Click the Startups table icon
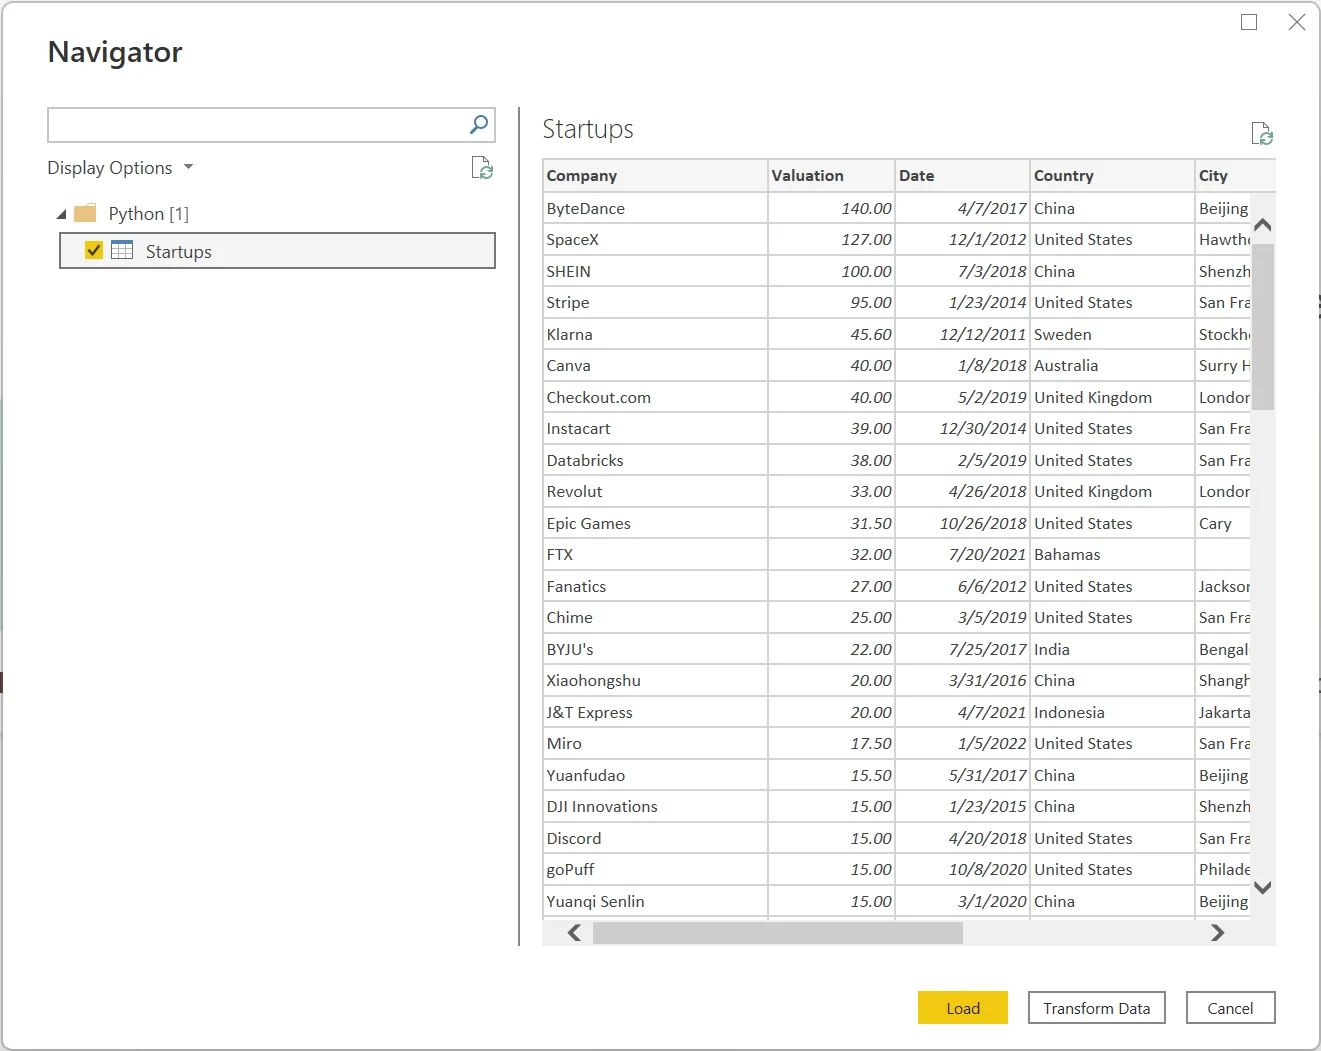 coord(122,250)
